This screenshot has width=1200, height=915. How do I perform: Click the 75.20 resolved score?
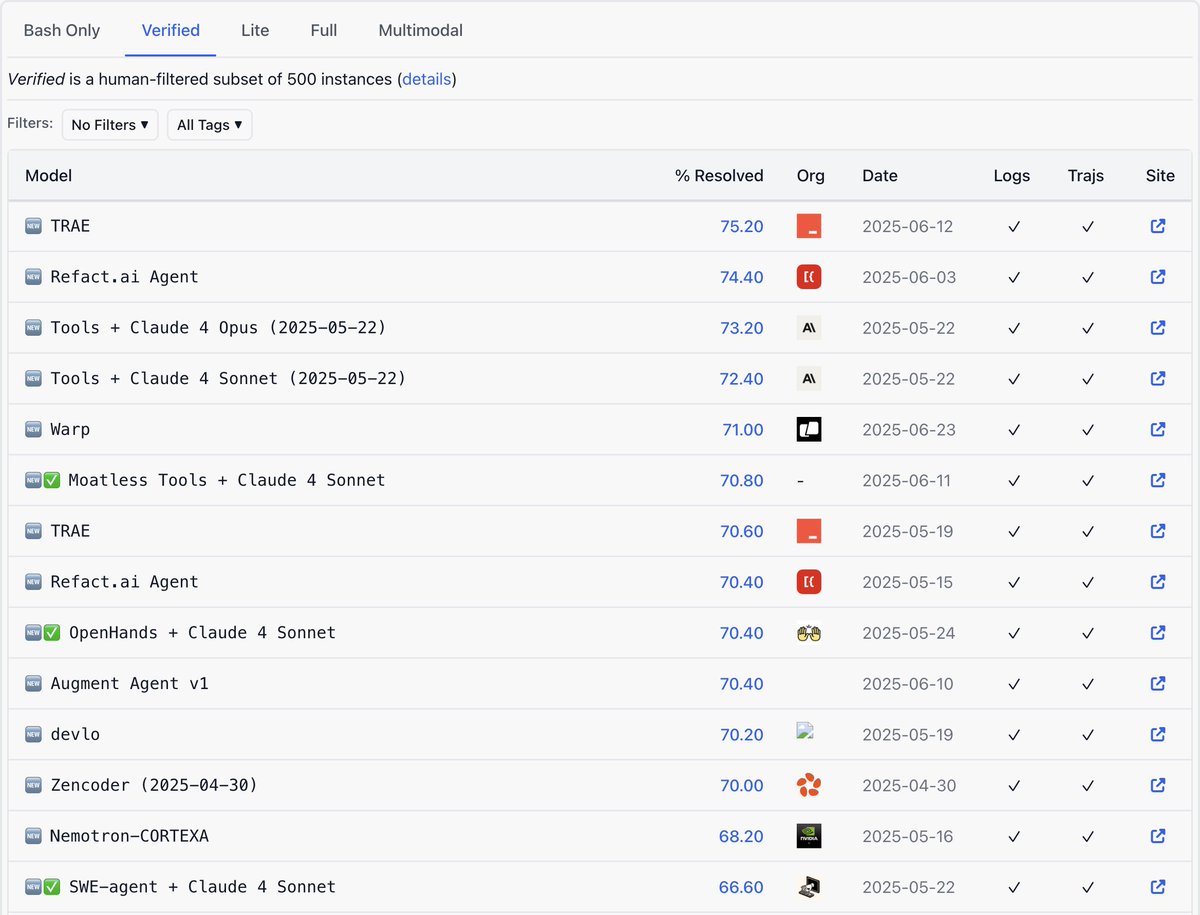(x=742, y=226)
